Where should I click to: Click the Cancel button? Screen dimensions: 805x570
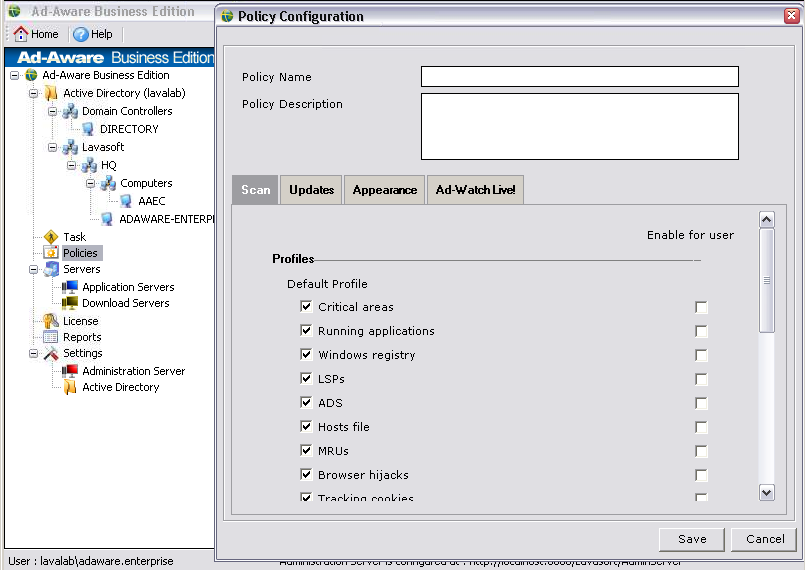click(764, 539)
